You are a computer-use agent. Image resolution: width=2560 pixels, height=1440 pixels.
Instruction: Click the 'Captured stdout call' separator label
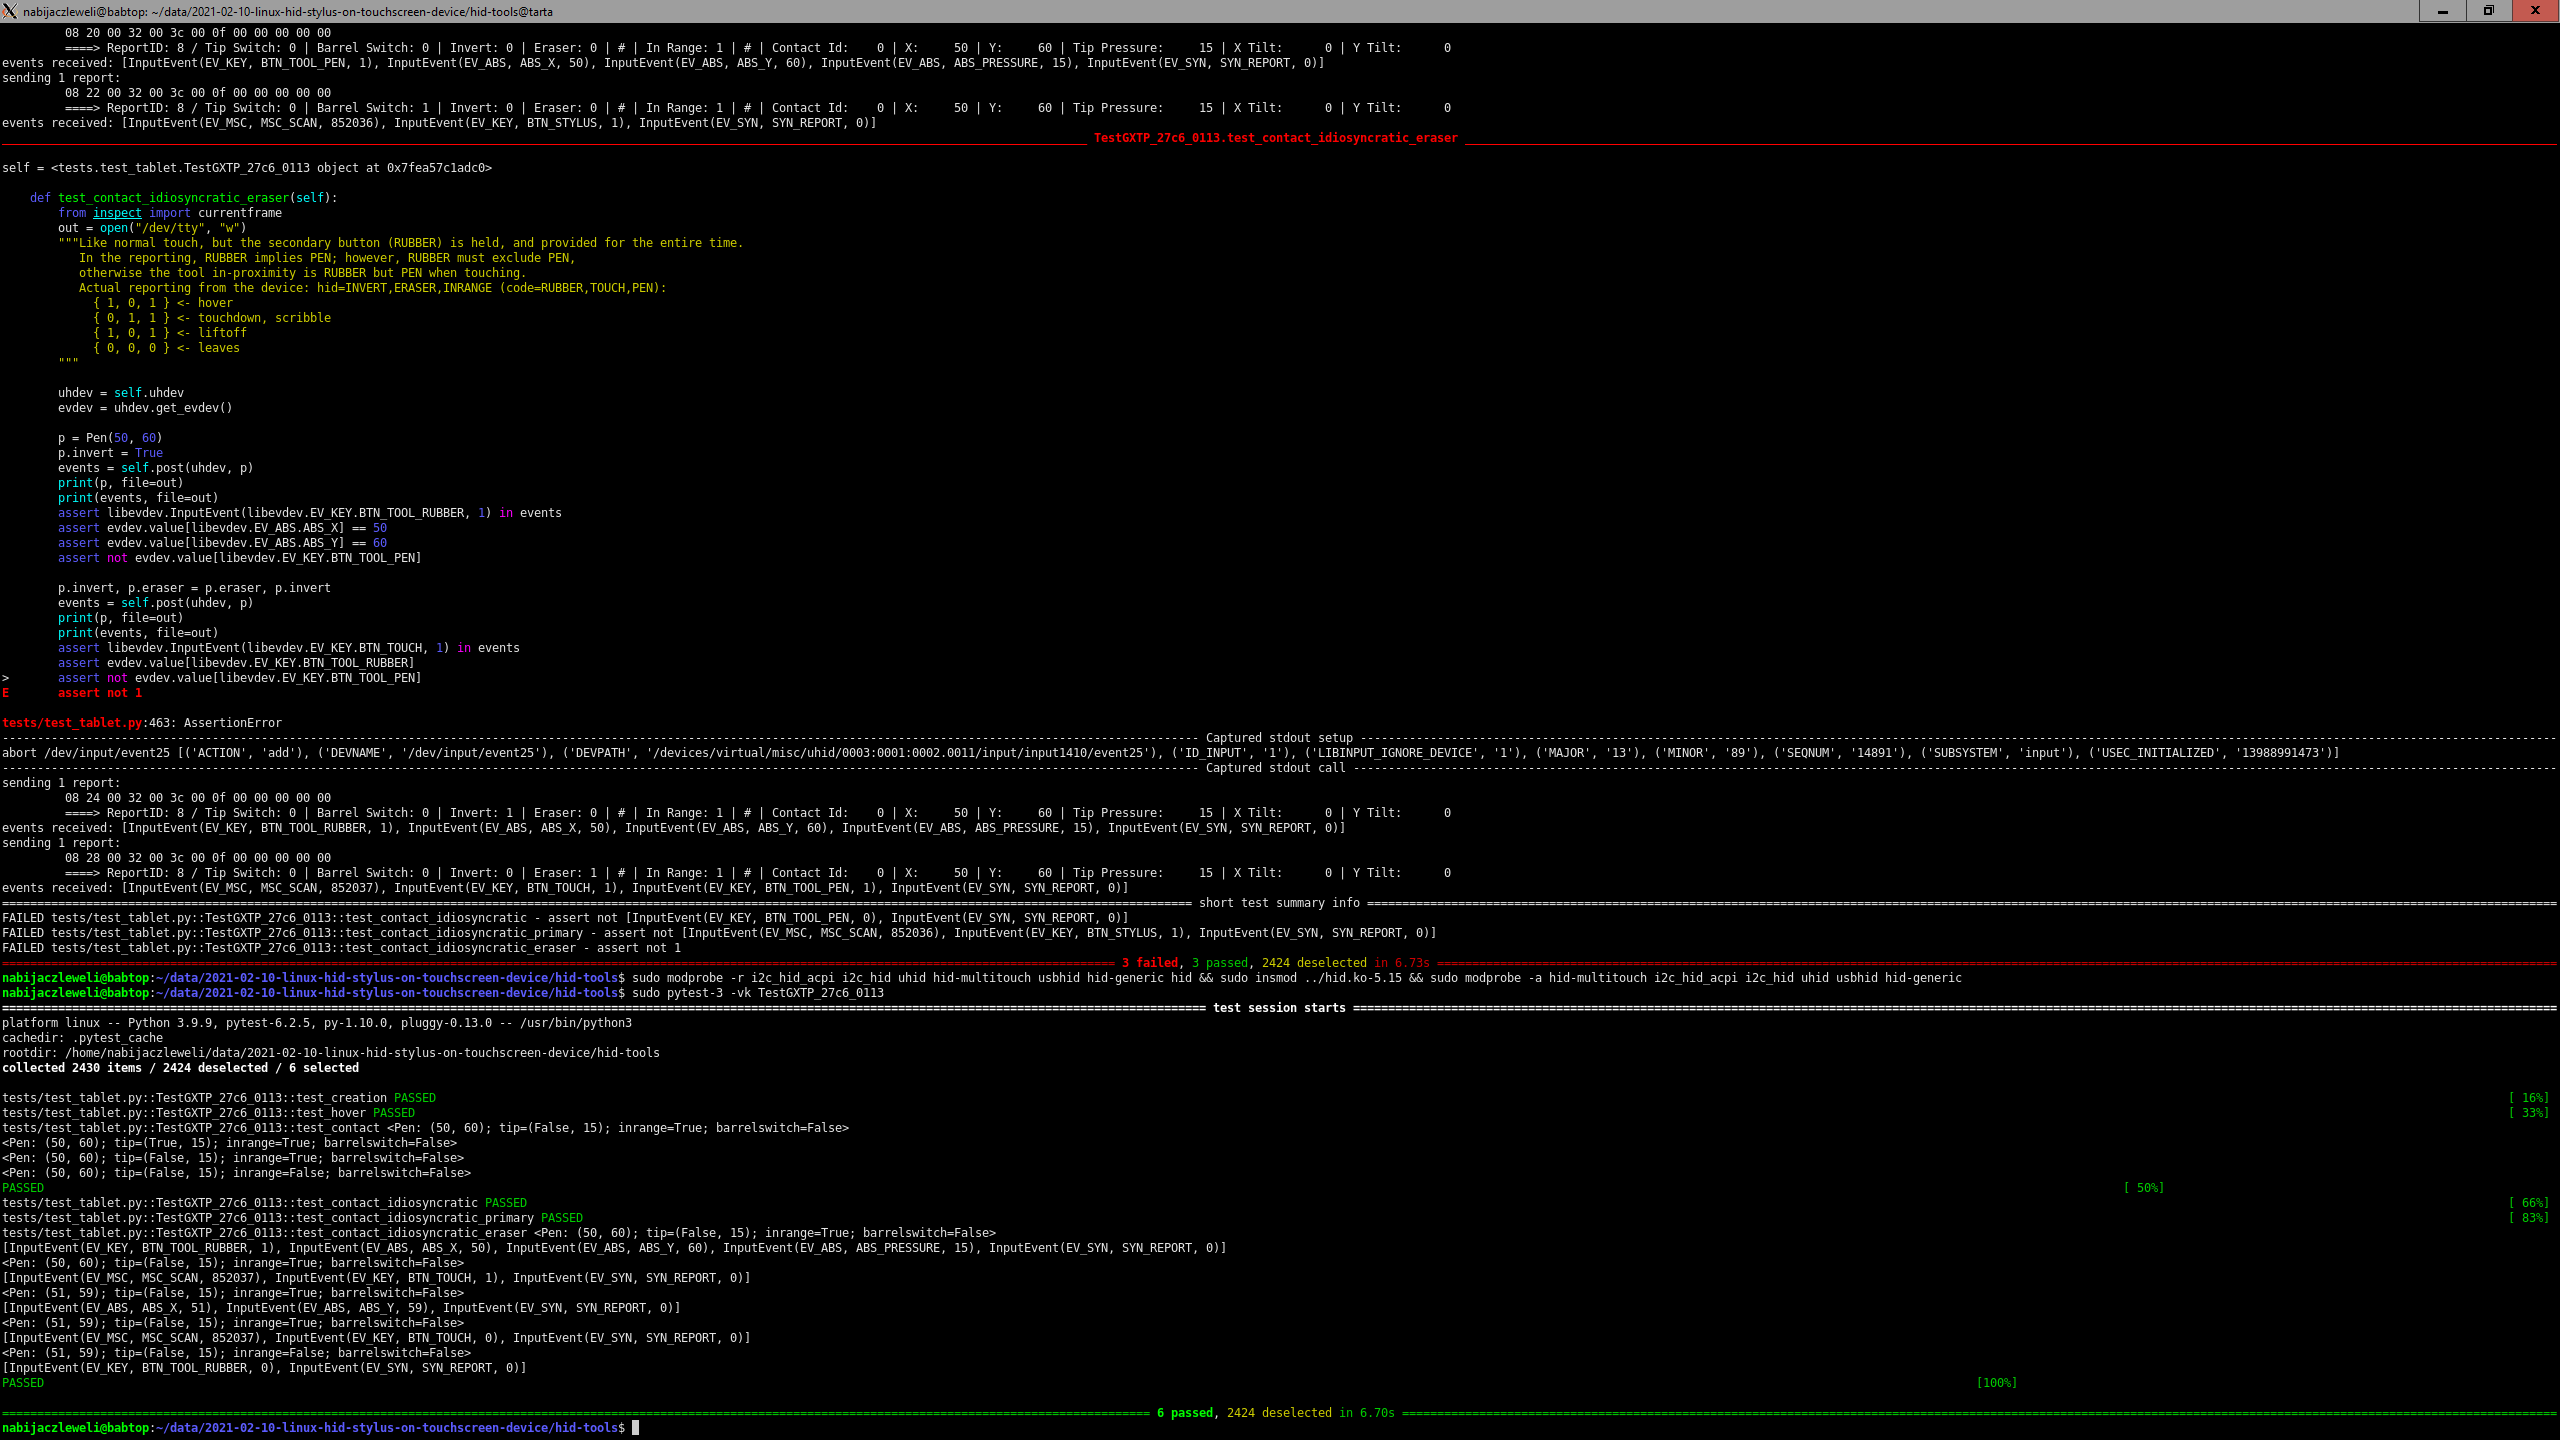[1275, 768]
